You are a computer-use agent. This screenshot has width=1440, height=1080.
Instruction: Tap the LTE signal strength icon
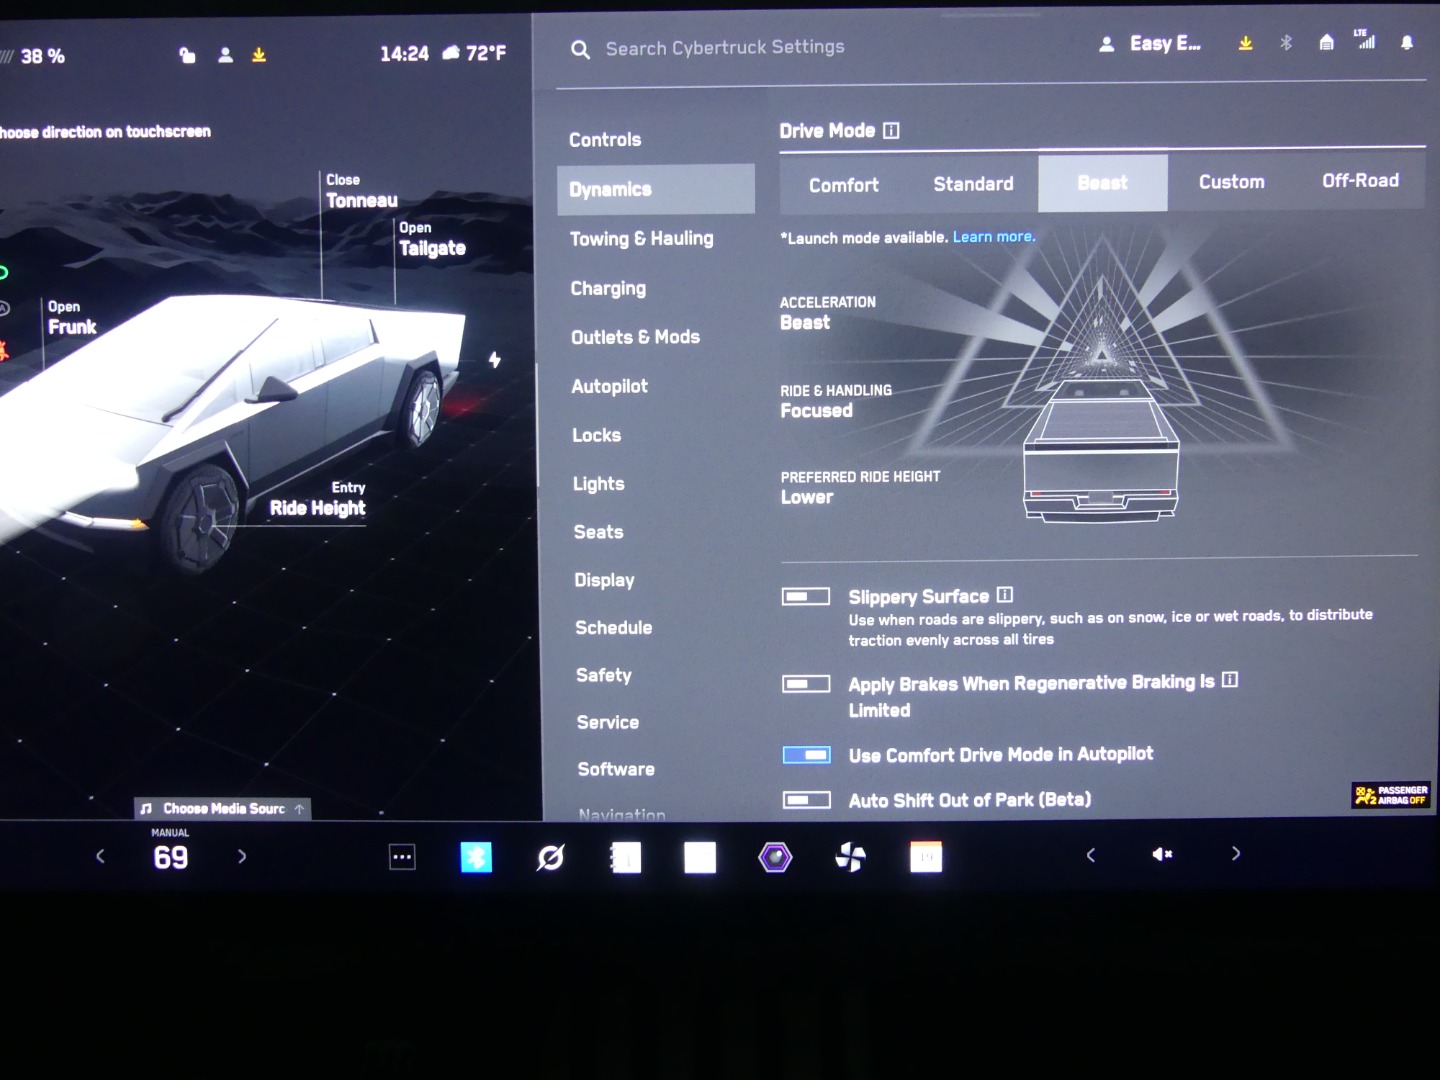coord(1365,39)
